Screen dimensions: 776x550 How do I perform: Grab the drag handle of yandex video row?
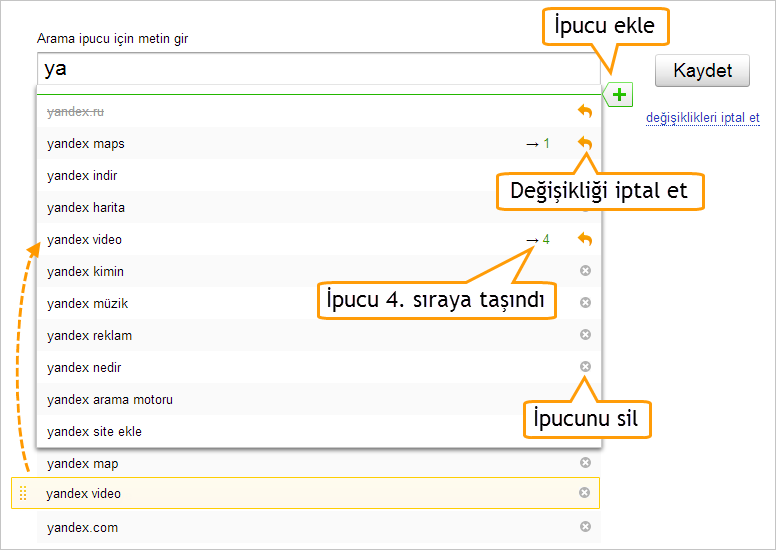(23, 493)
